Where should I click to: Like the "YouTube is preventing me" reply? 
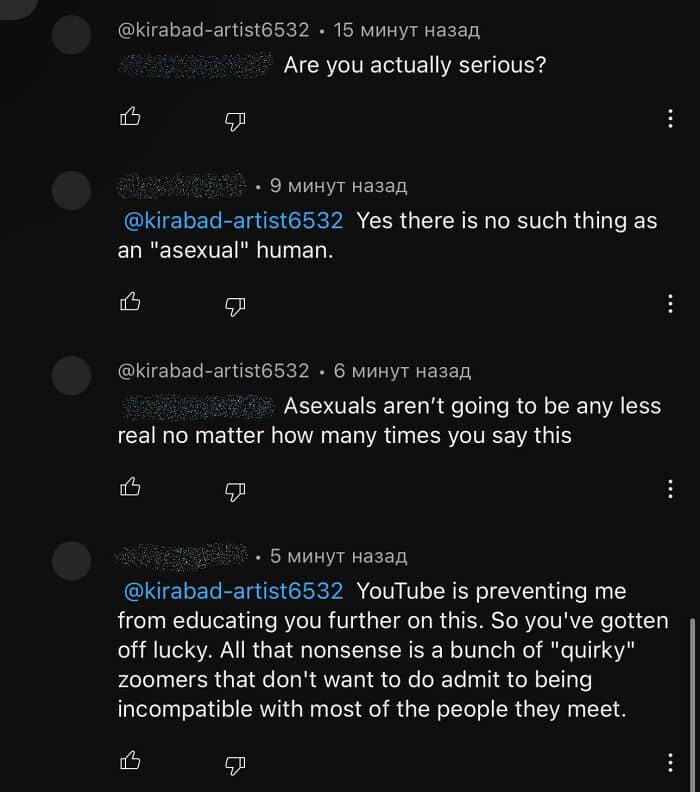pyautogui.click(x=130, y=763)
